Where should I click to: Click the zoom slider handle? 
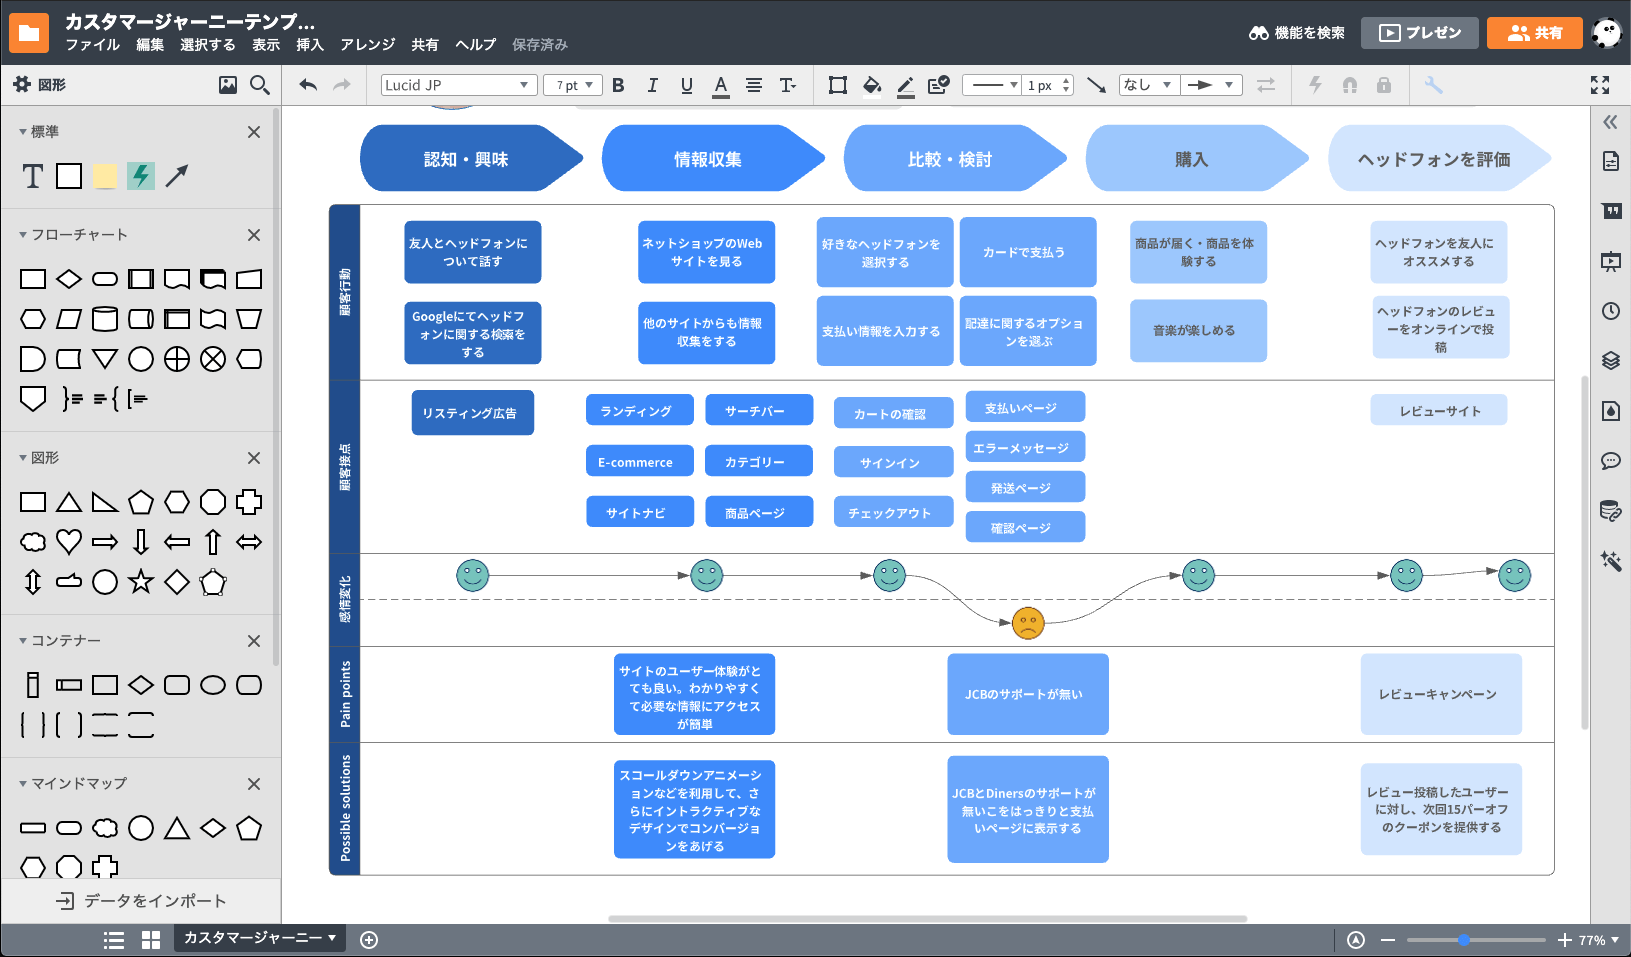pos(1463,940)
